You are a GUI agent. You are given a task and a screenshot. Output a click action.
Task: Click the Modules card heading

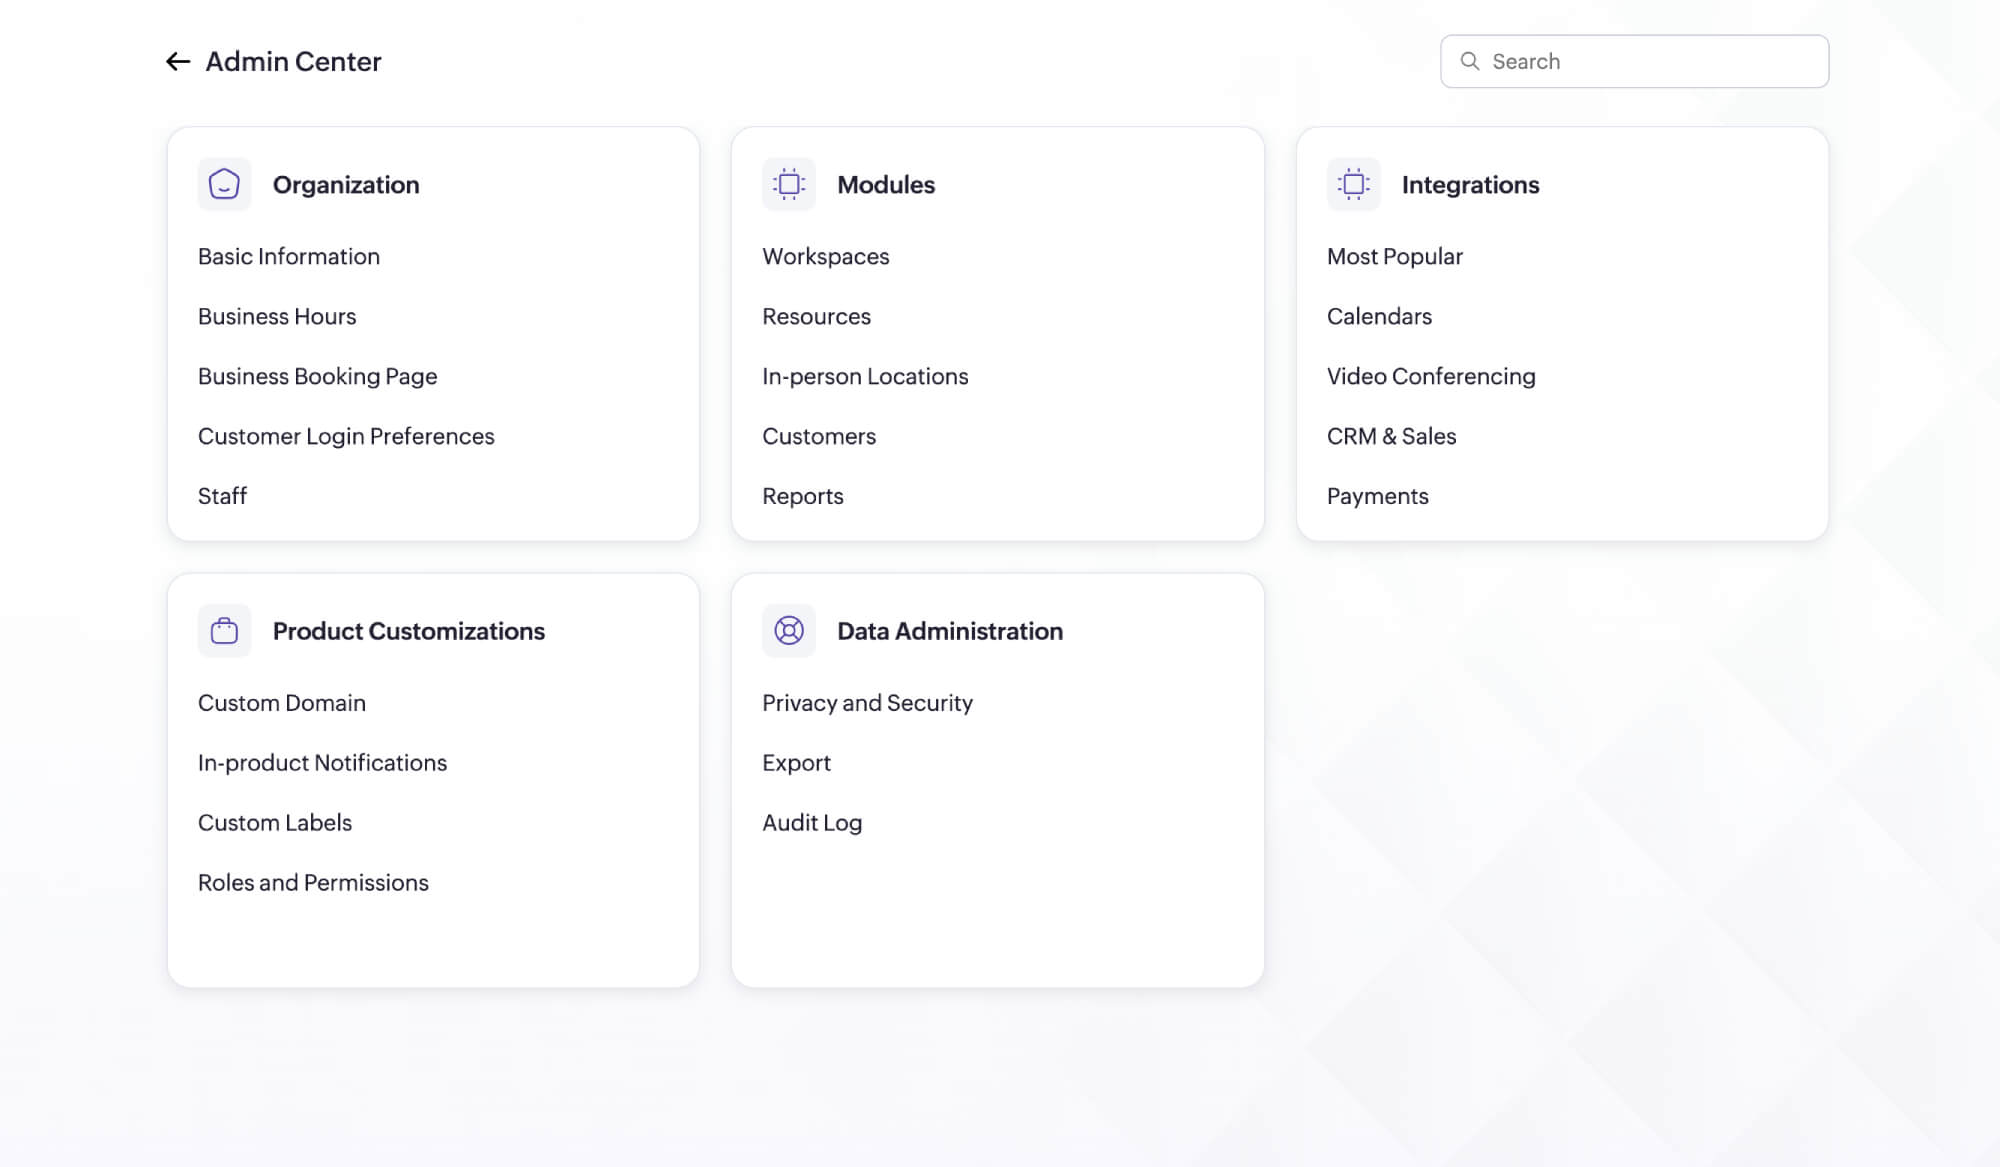(886, 185)
